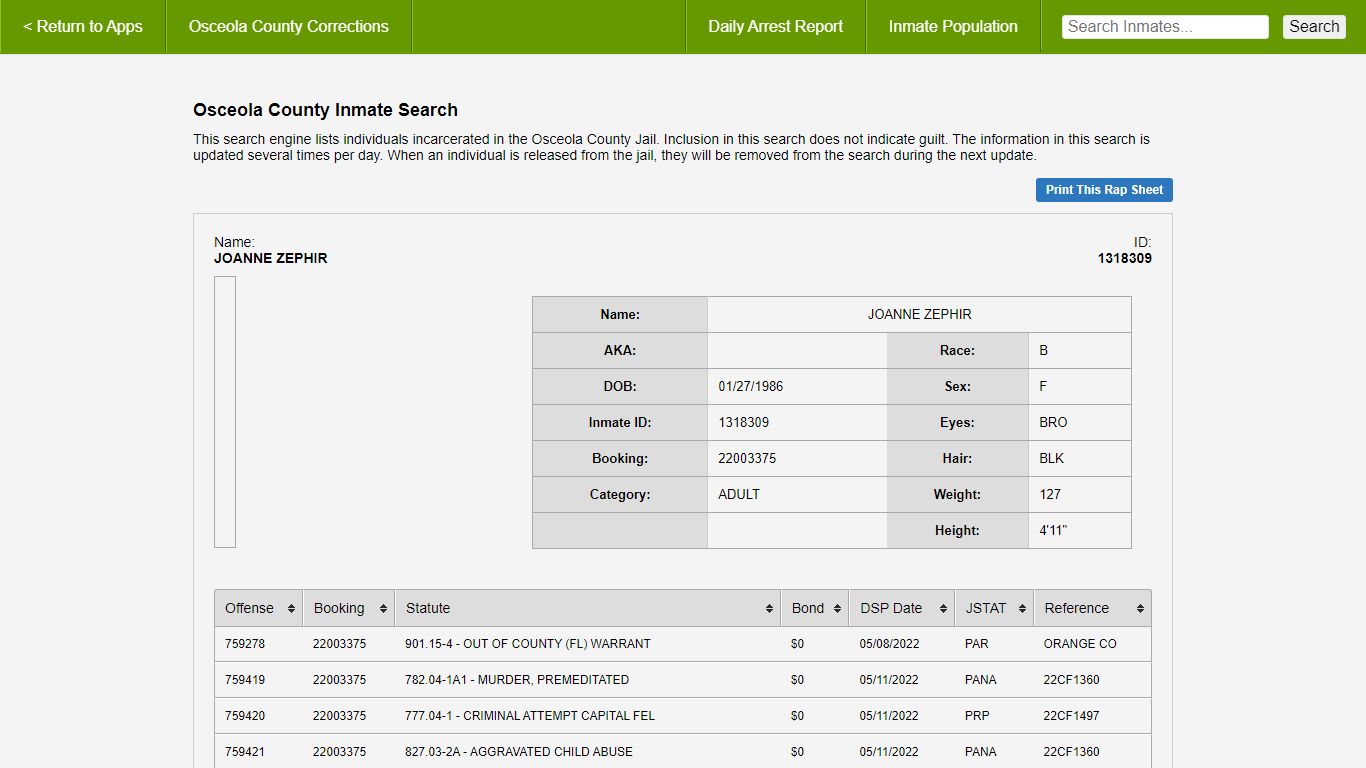Focus the Search Inmates text field
Viewport: 1366px width, 768px height.
[x=1164, y=27]
